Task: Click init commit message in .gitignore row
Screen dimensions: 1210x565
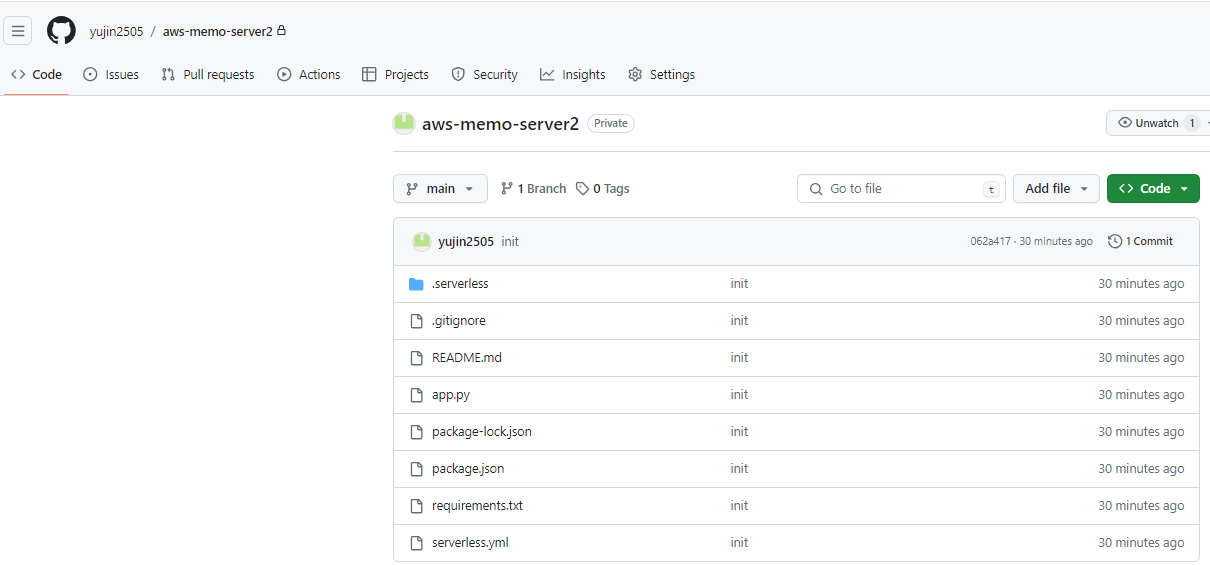Action: click(739, 321)
